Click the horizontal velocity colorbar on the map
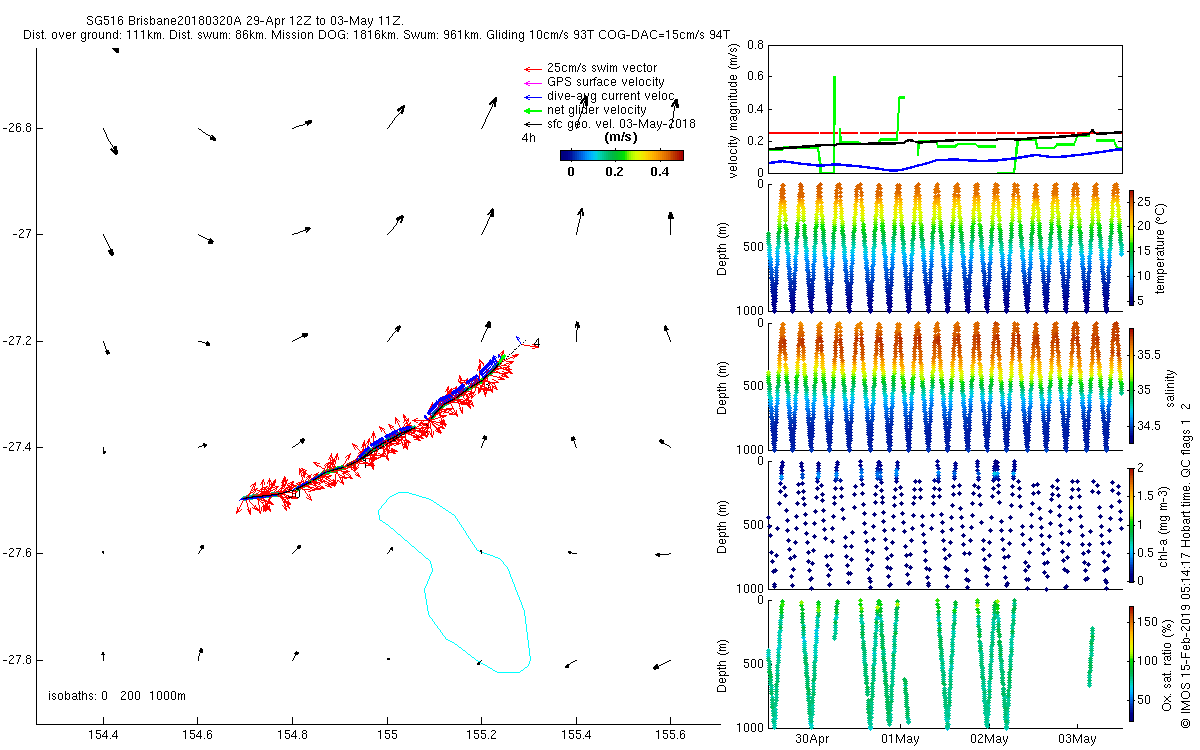 (x=622, y=155)
